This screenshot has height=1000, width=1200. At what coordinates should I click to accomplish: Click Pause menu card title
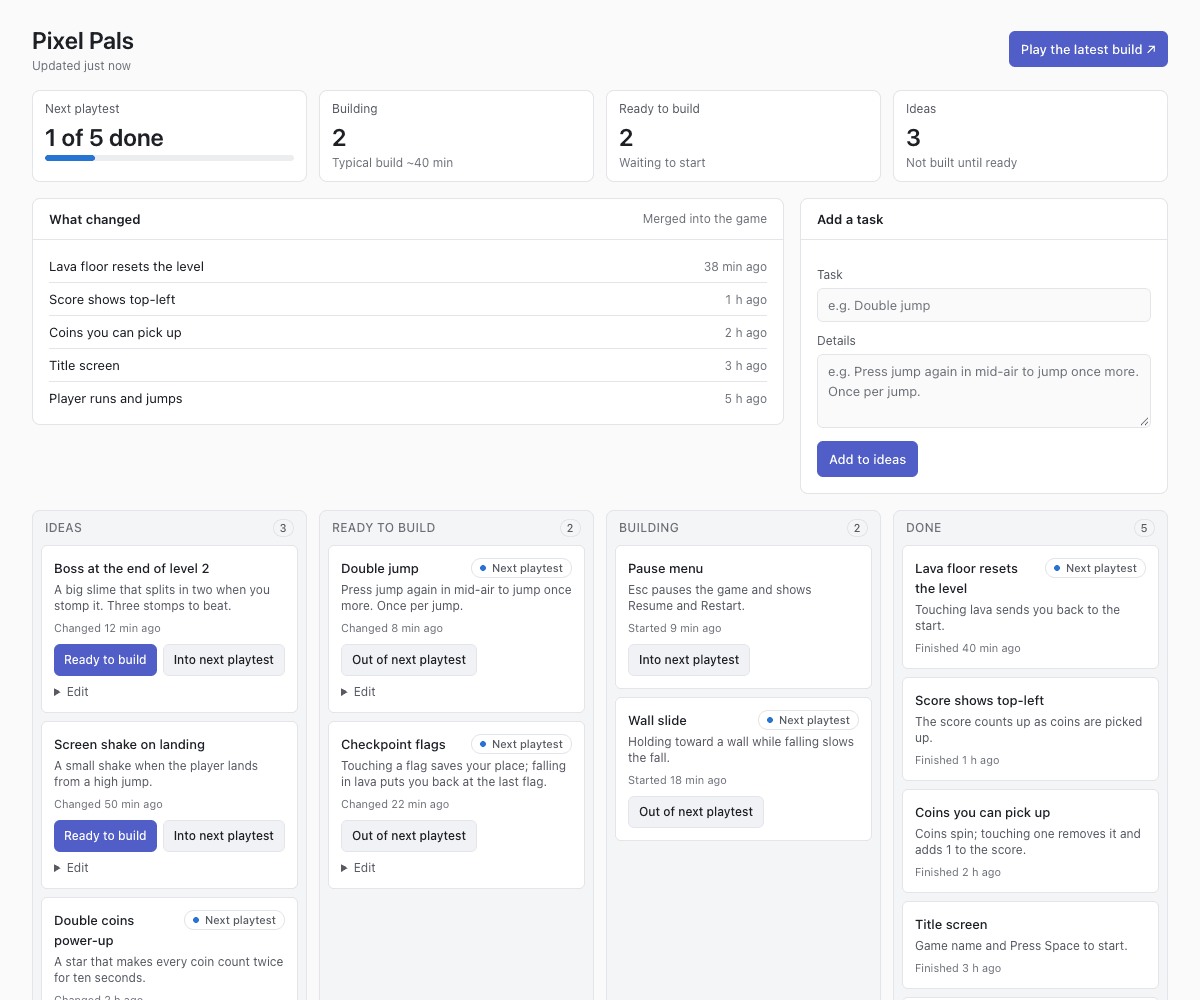pos(665,568)
